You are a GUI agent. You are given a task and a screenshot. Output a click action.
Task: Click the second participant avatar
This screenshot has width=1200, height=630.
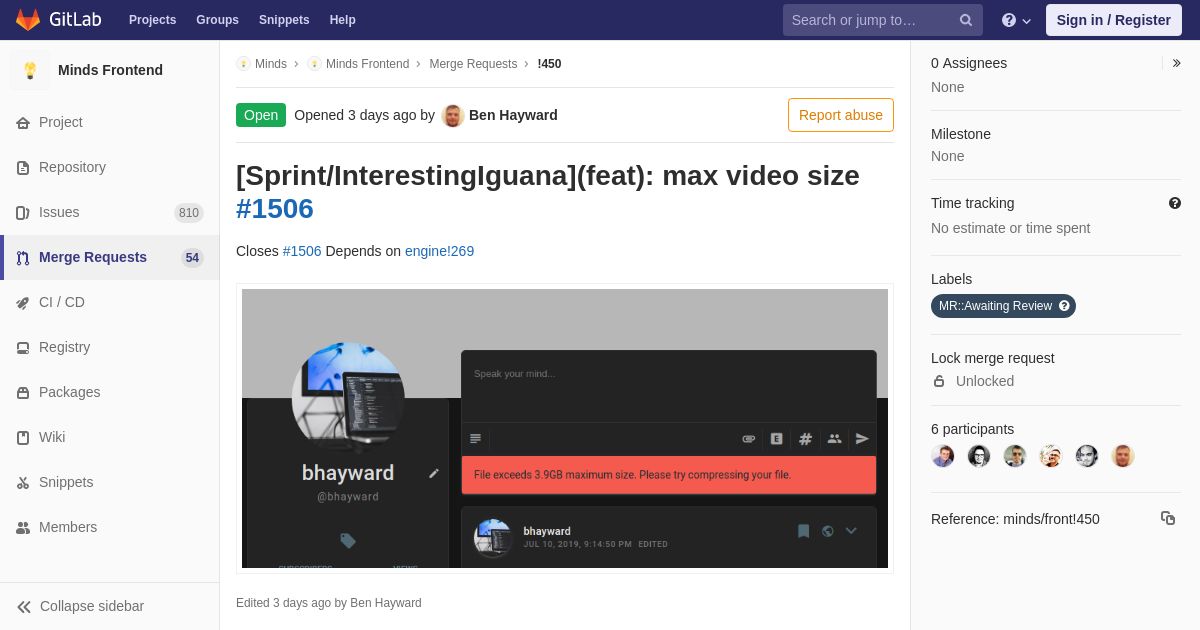[979, 456]
